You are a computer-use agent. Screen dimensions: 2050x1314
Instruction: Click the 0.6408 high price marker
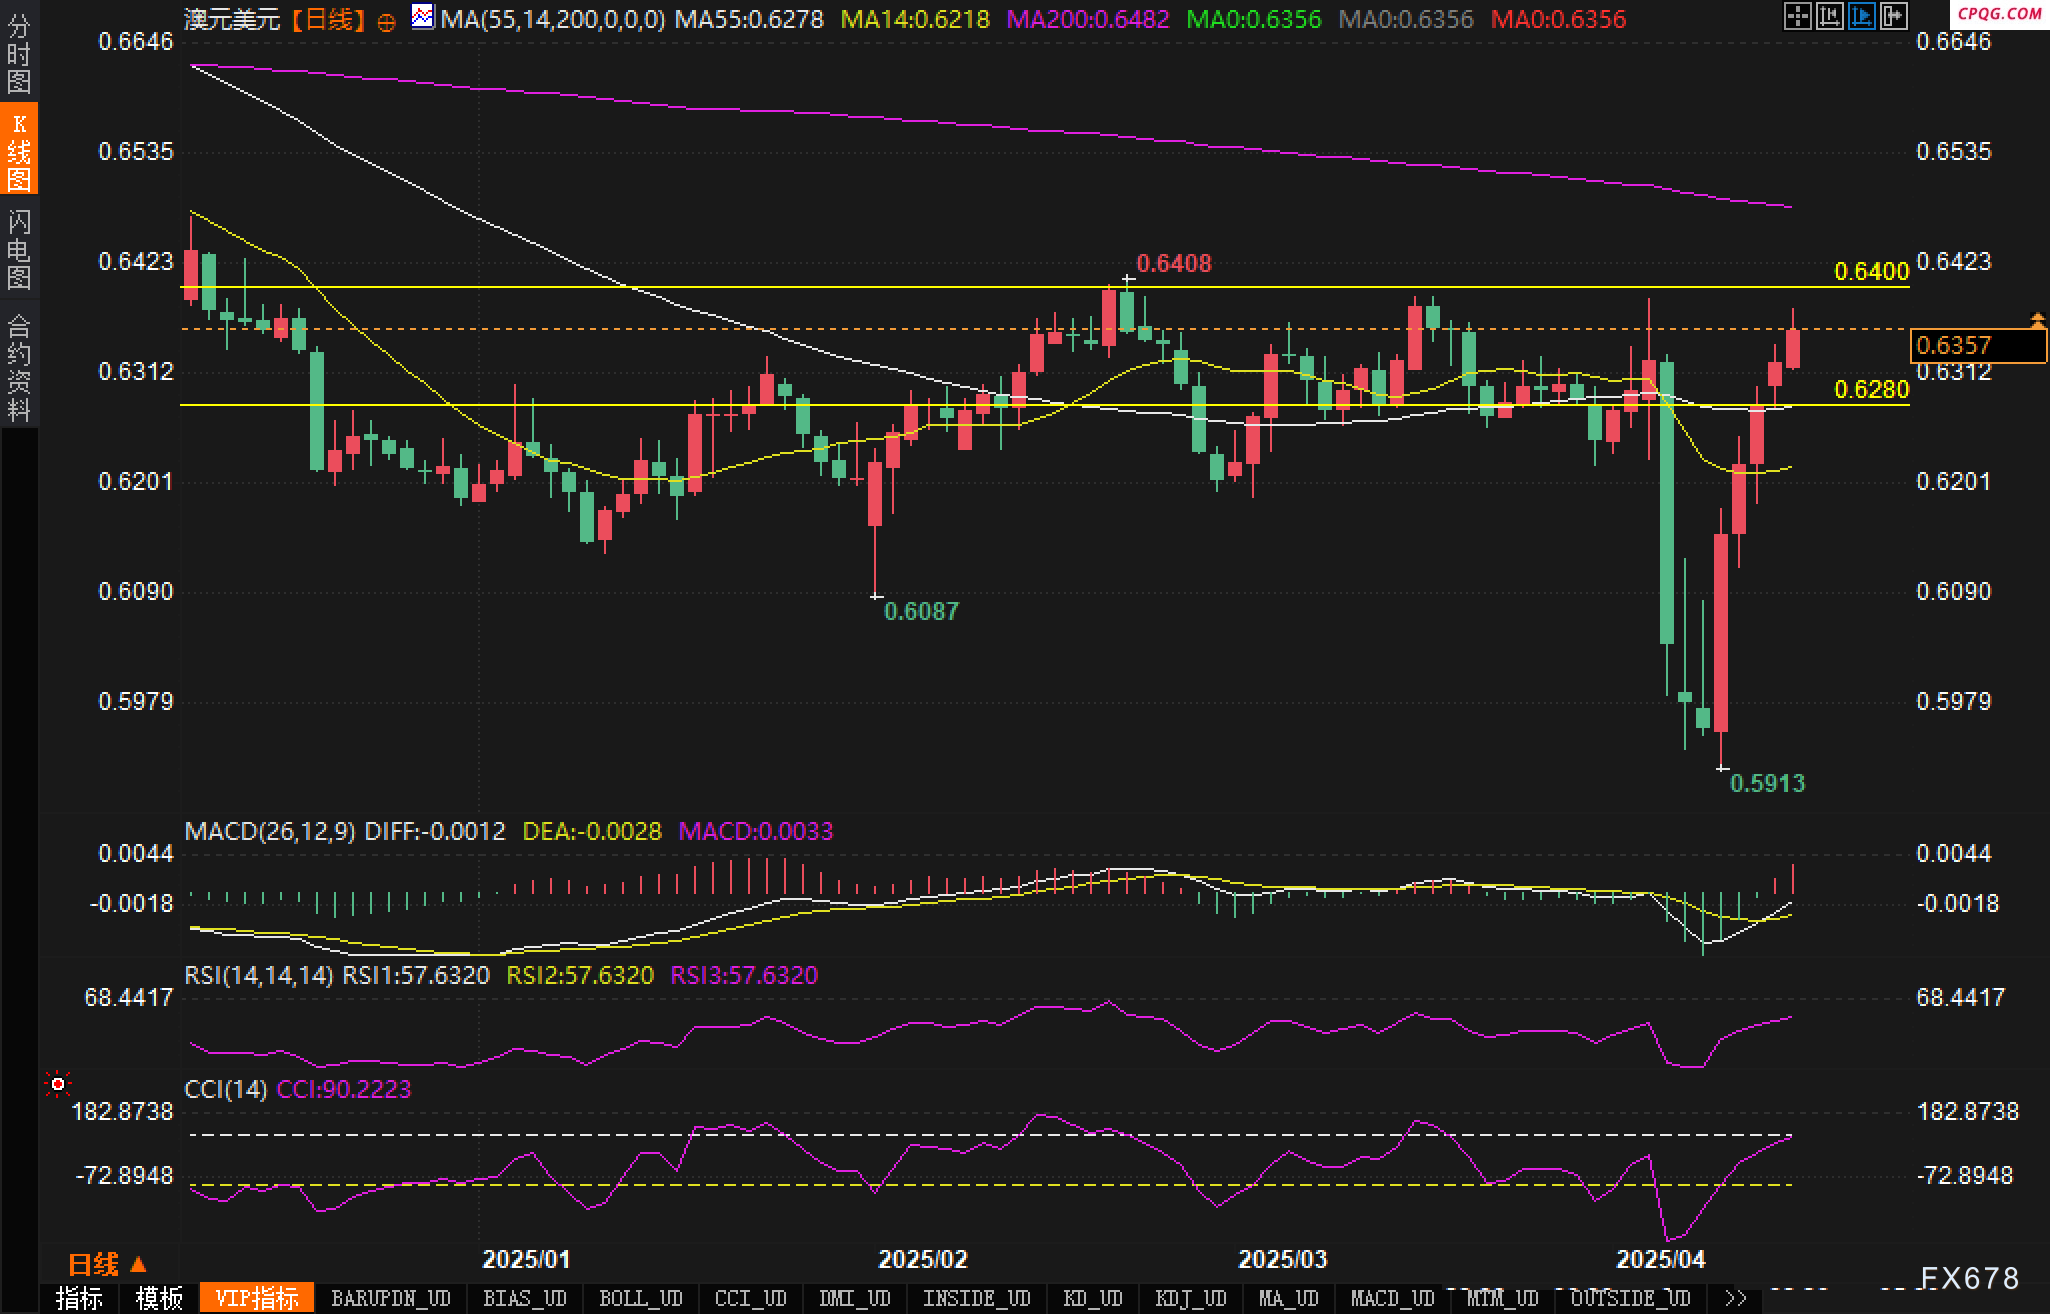(x=1174, y=263)
